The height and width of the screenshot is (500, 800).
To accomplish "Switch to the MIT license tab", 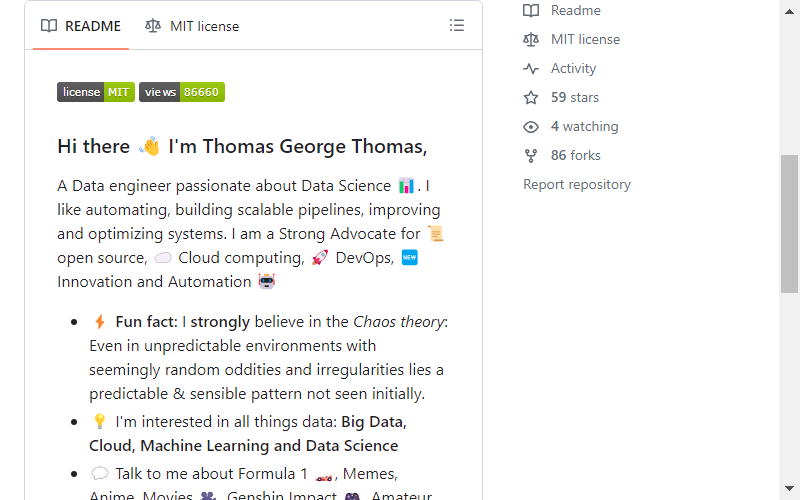I will (192, 26).
